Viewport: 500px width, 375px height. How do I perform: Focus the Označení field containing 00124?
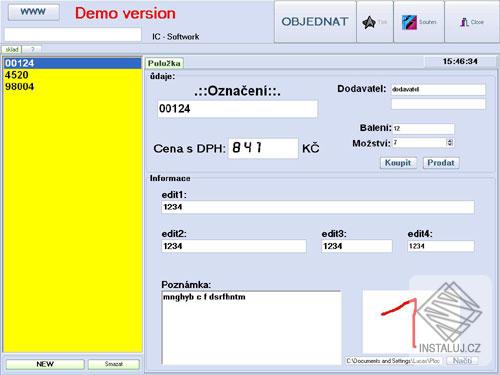click(x=237, y=109)
